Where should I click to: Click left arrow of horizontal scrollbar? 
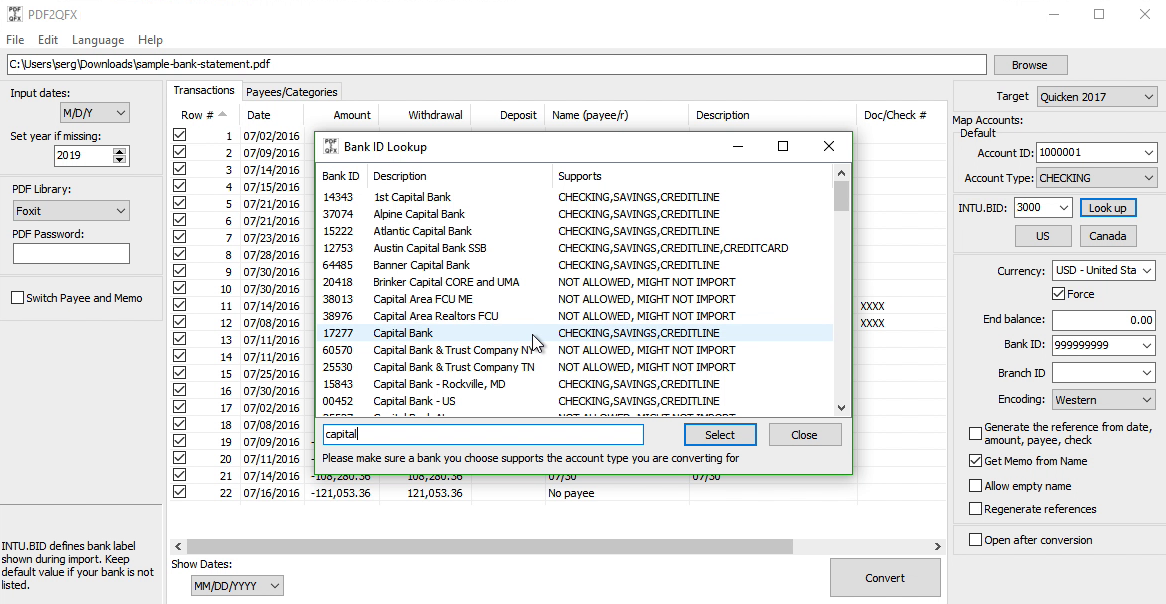click(x=177, y=546)
